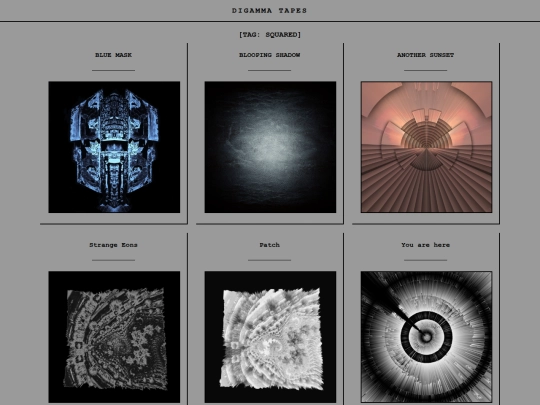
Task: Open the BLUE MASK title link
Action: (113, 55)
